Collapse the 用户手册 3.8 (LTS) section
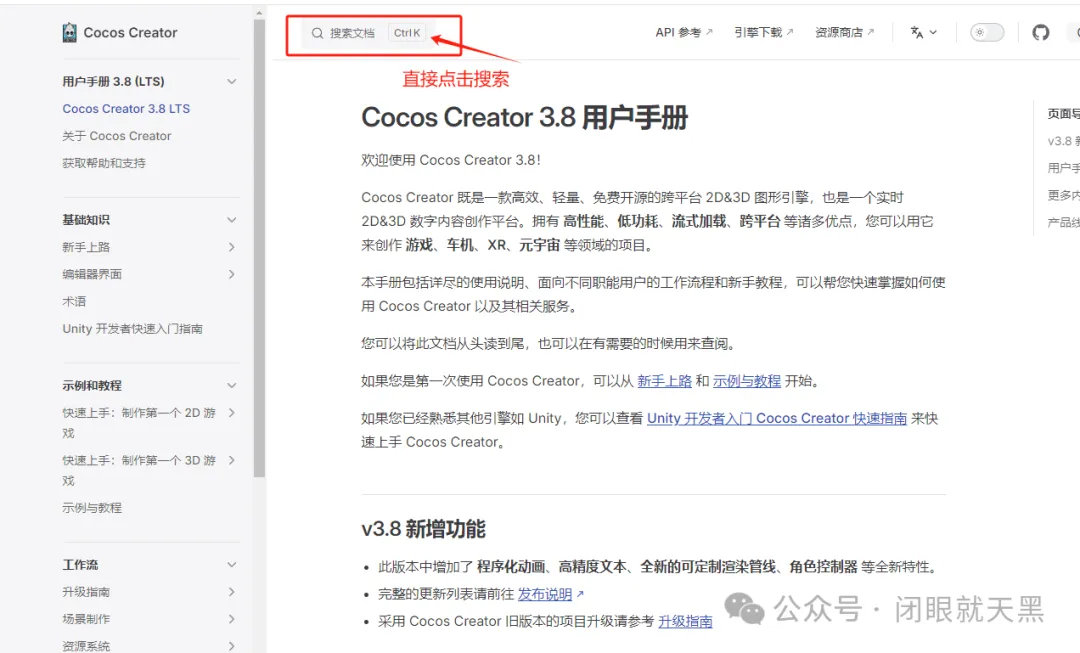The height and width of the screenshot is (653, 1080). pos(231,81)
